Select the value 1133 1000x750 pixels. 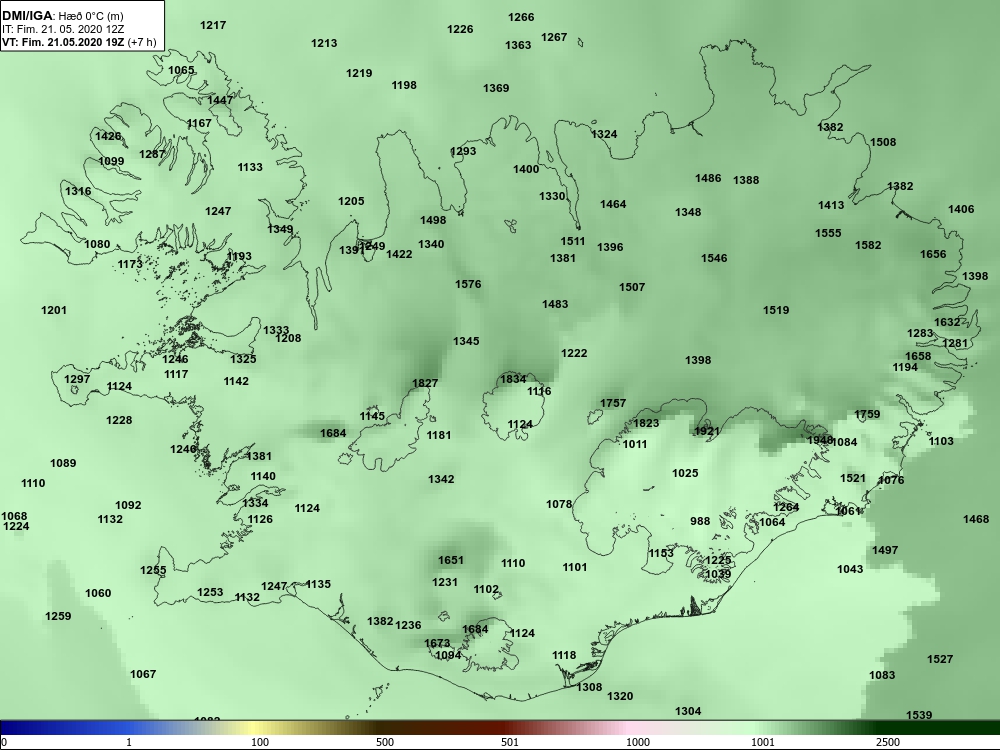pos(250,167)
